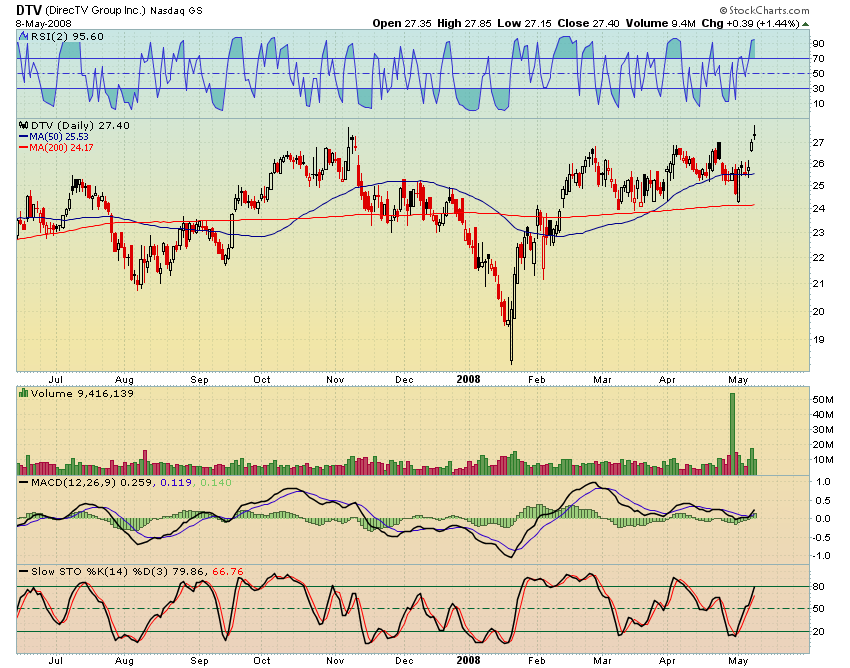Screen dimensions: 850x668
Task: Click the MA(50) 25.53 legend text
Action: [x=59, y=137]
